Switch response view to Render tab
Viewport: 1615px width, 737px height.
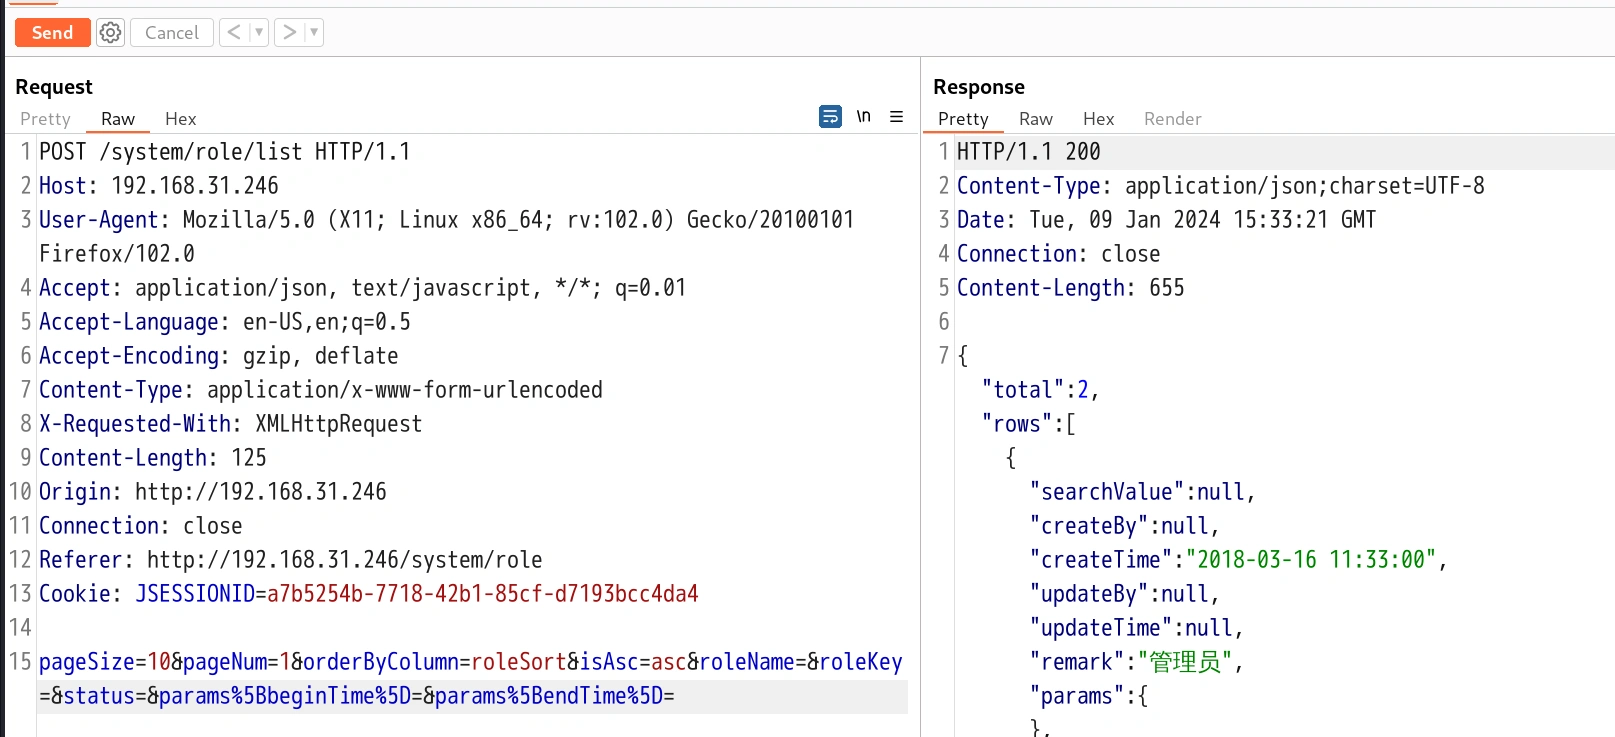(1172, 119)
